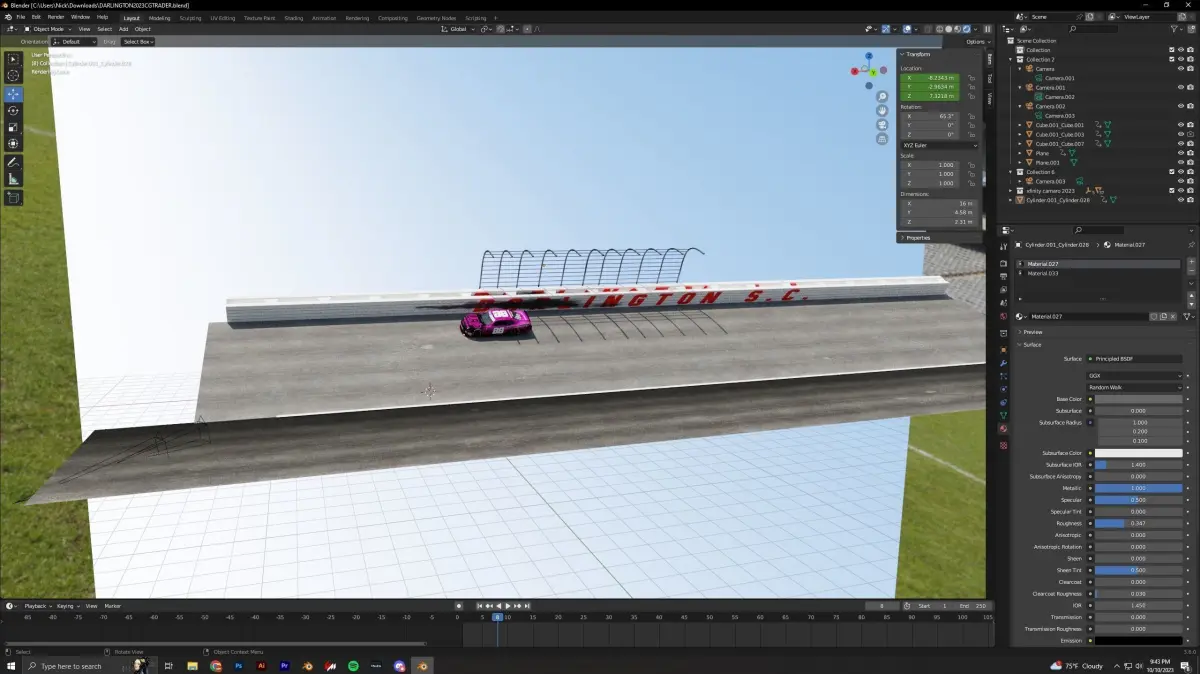This screenshot has height=674, width=1200.
Task: Pause viewport rendering button
Action: tap(988, 29)
